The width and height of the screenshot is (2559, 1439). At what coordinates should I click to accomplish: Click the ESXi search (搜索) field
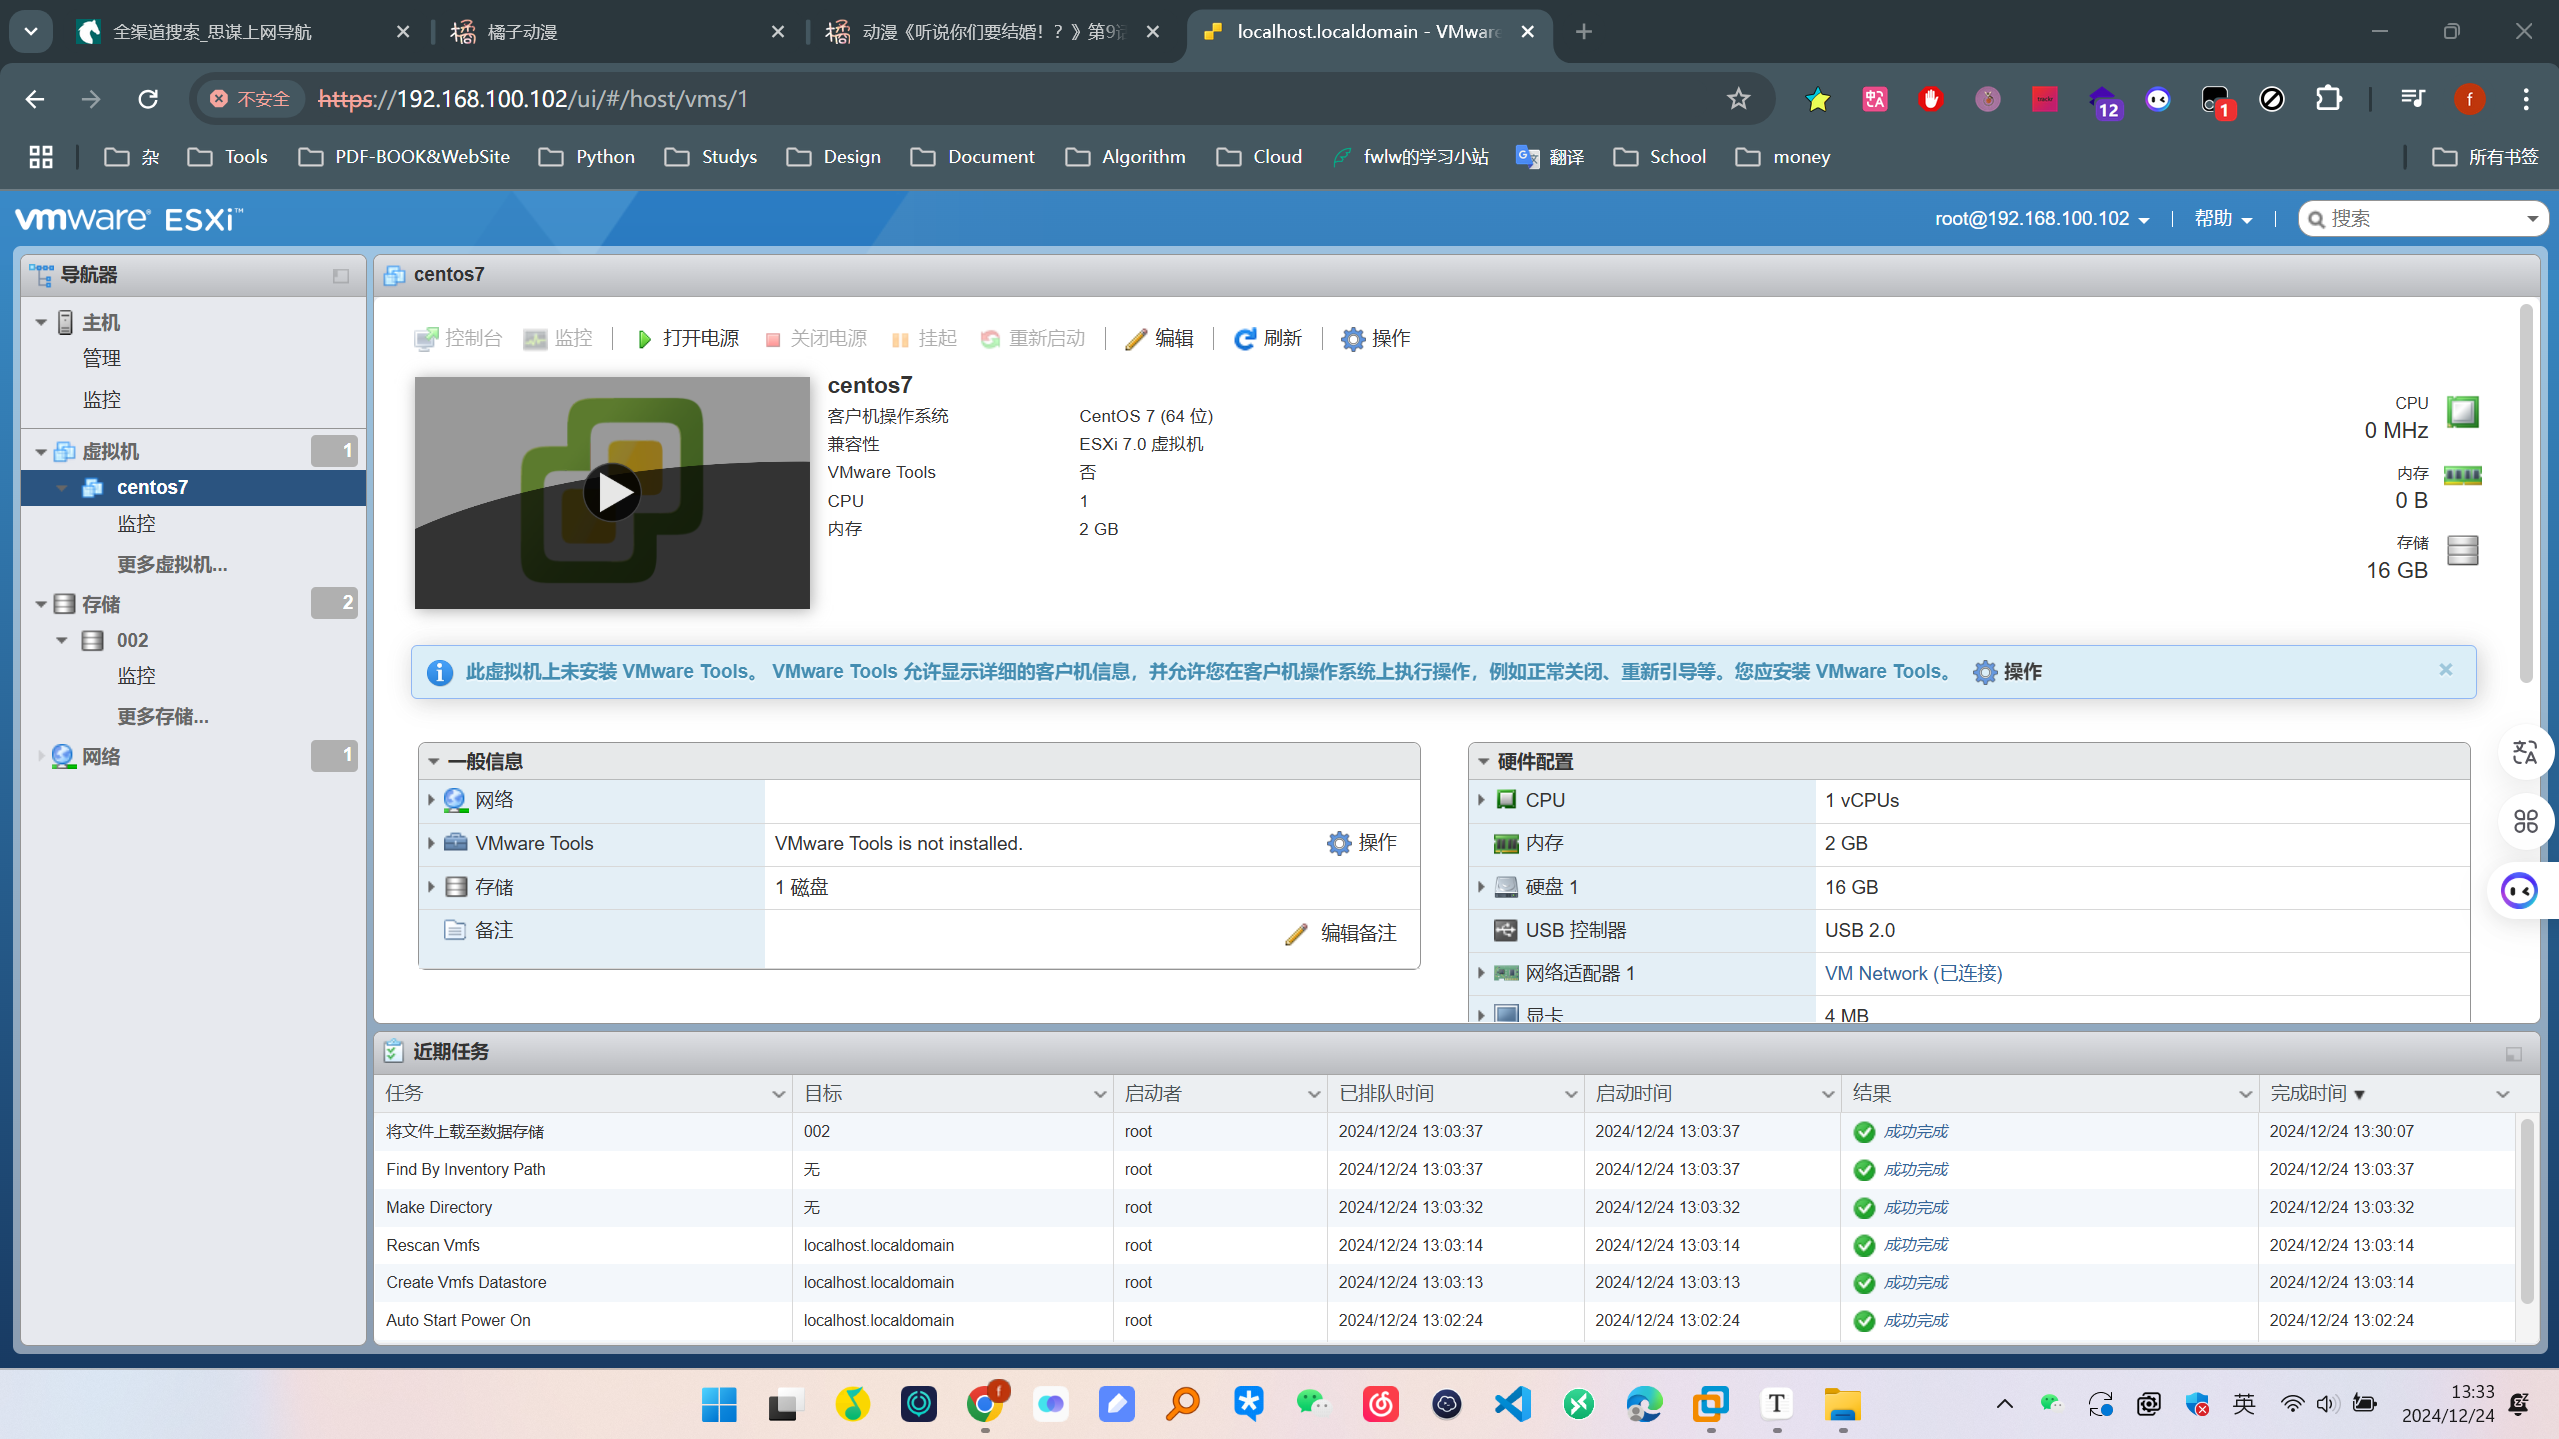(2420, 219)
